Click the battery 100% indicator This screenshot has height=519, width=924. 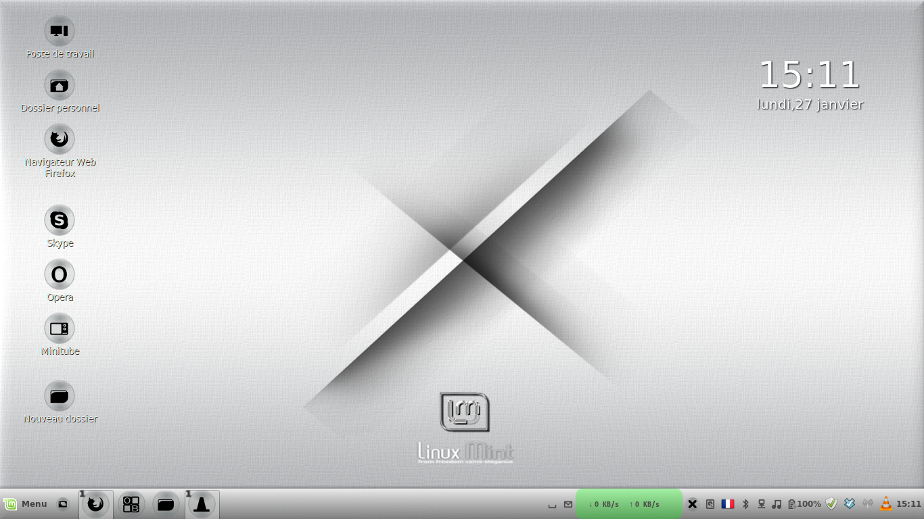click(805, 504)
